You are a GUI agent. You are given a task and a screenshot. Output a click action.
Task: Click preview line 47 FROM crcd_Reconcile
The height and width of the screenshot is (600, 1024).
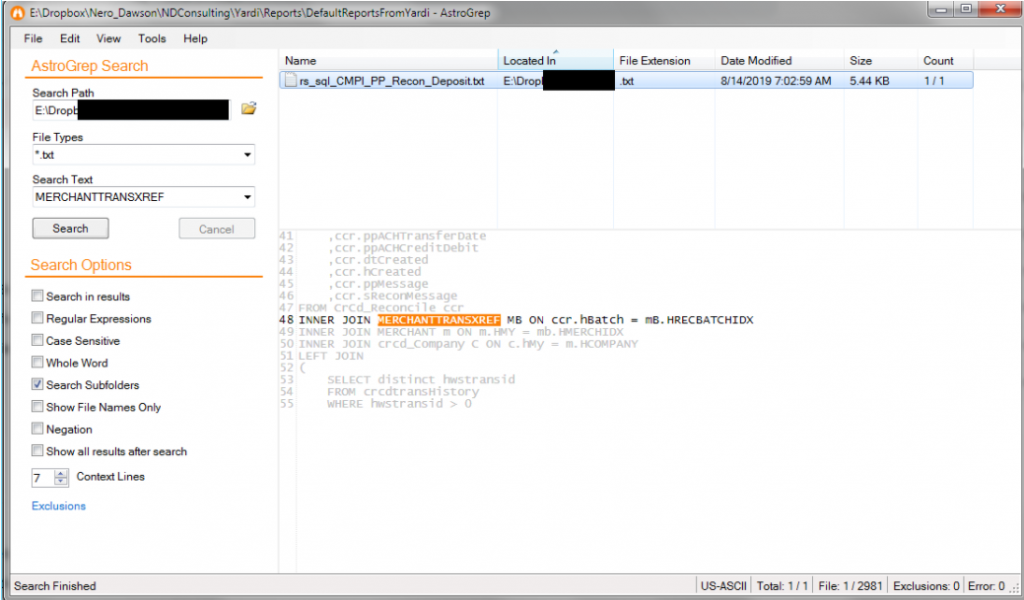[381, 308]
